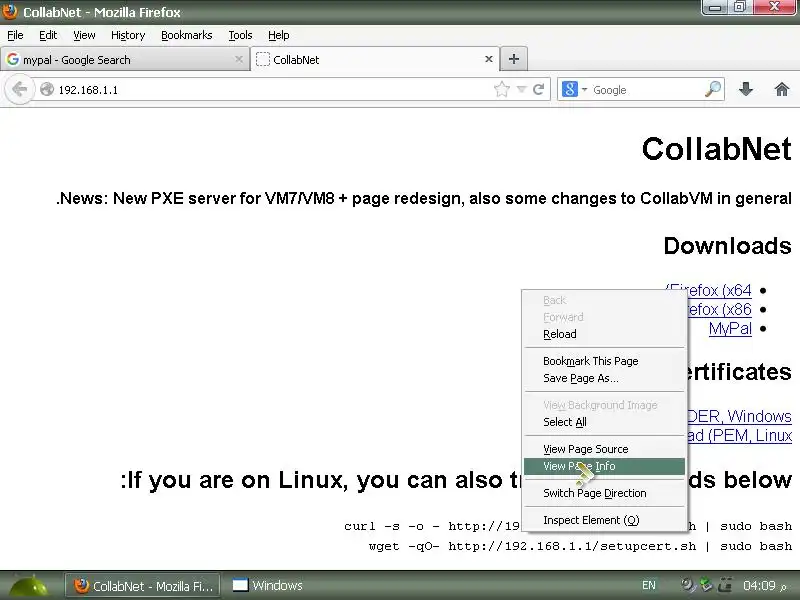Open a new tab with plus button
800x600 pixels.
[514, 59]
